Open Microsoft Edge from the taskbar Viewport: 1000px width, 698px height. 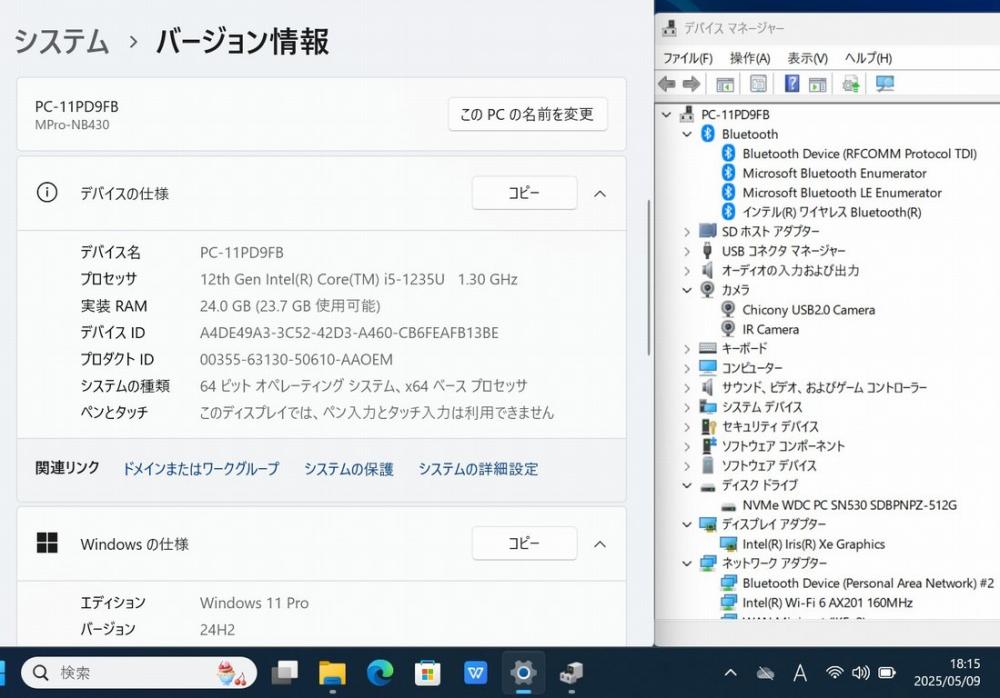tap(380, 672)
